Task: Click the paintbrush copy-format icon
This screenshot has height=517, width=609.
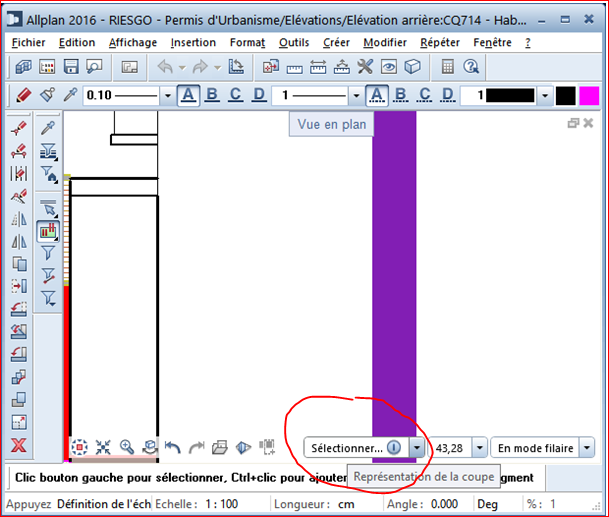Action: point(47,95)
